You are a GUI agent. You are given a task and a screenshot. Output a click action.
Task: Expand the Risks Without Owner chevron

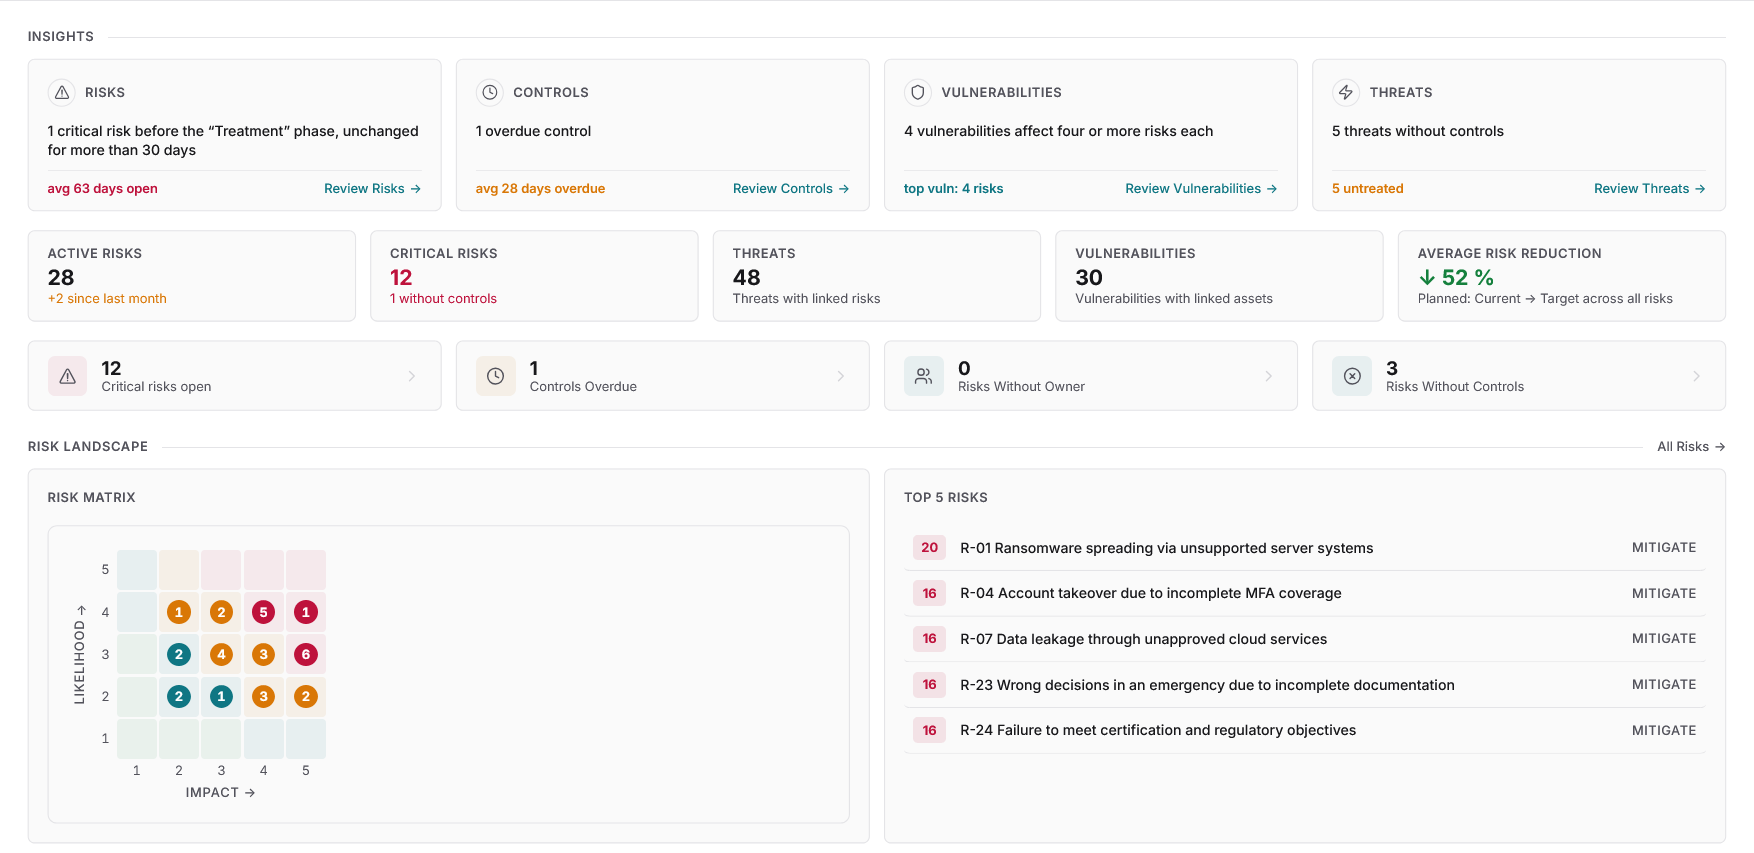tap(1268, 376)
